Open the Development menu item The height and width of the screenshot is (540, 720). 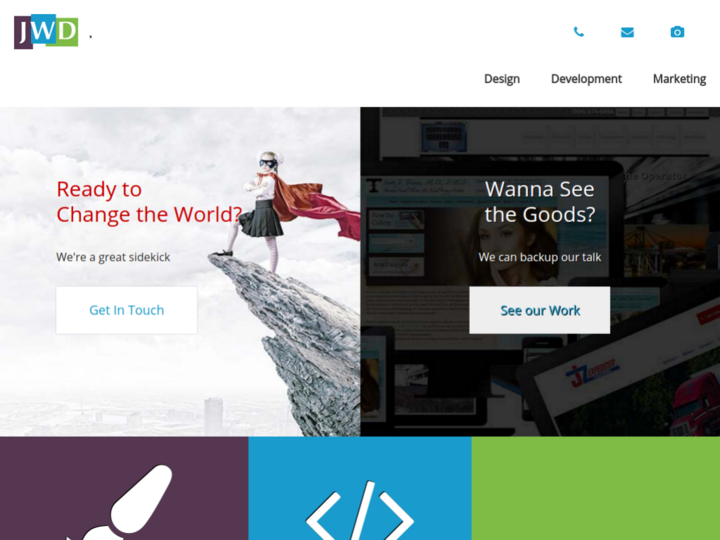tap(586, 79)
